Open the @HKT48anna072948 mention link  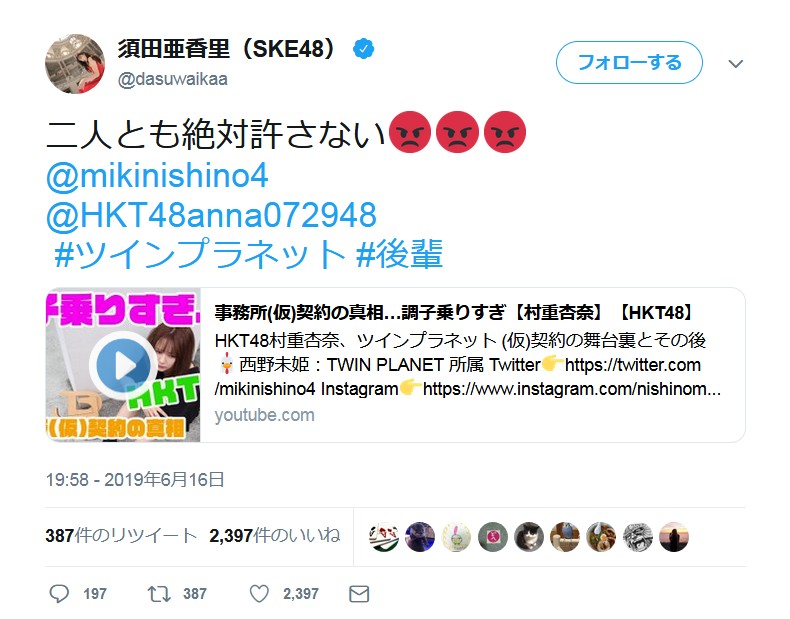211,215
